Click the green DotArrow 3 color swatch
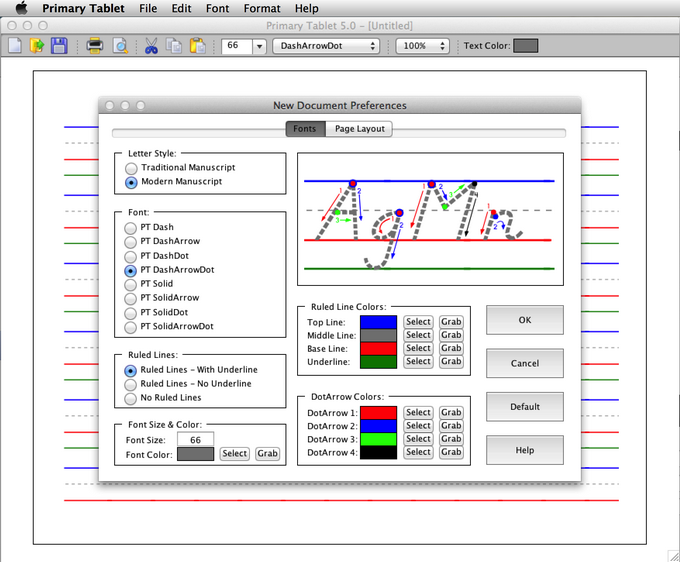680x562 pixels. [x=378, y=439]
